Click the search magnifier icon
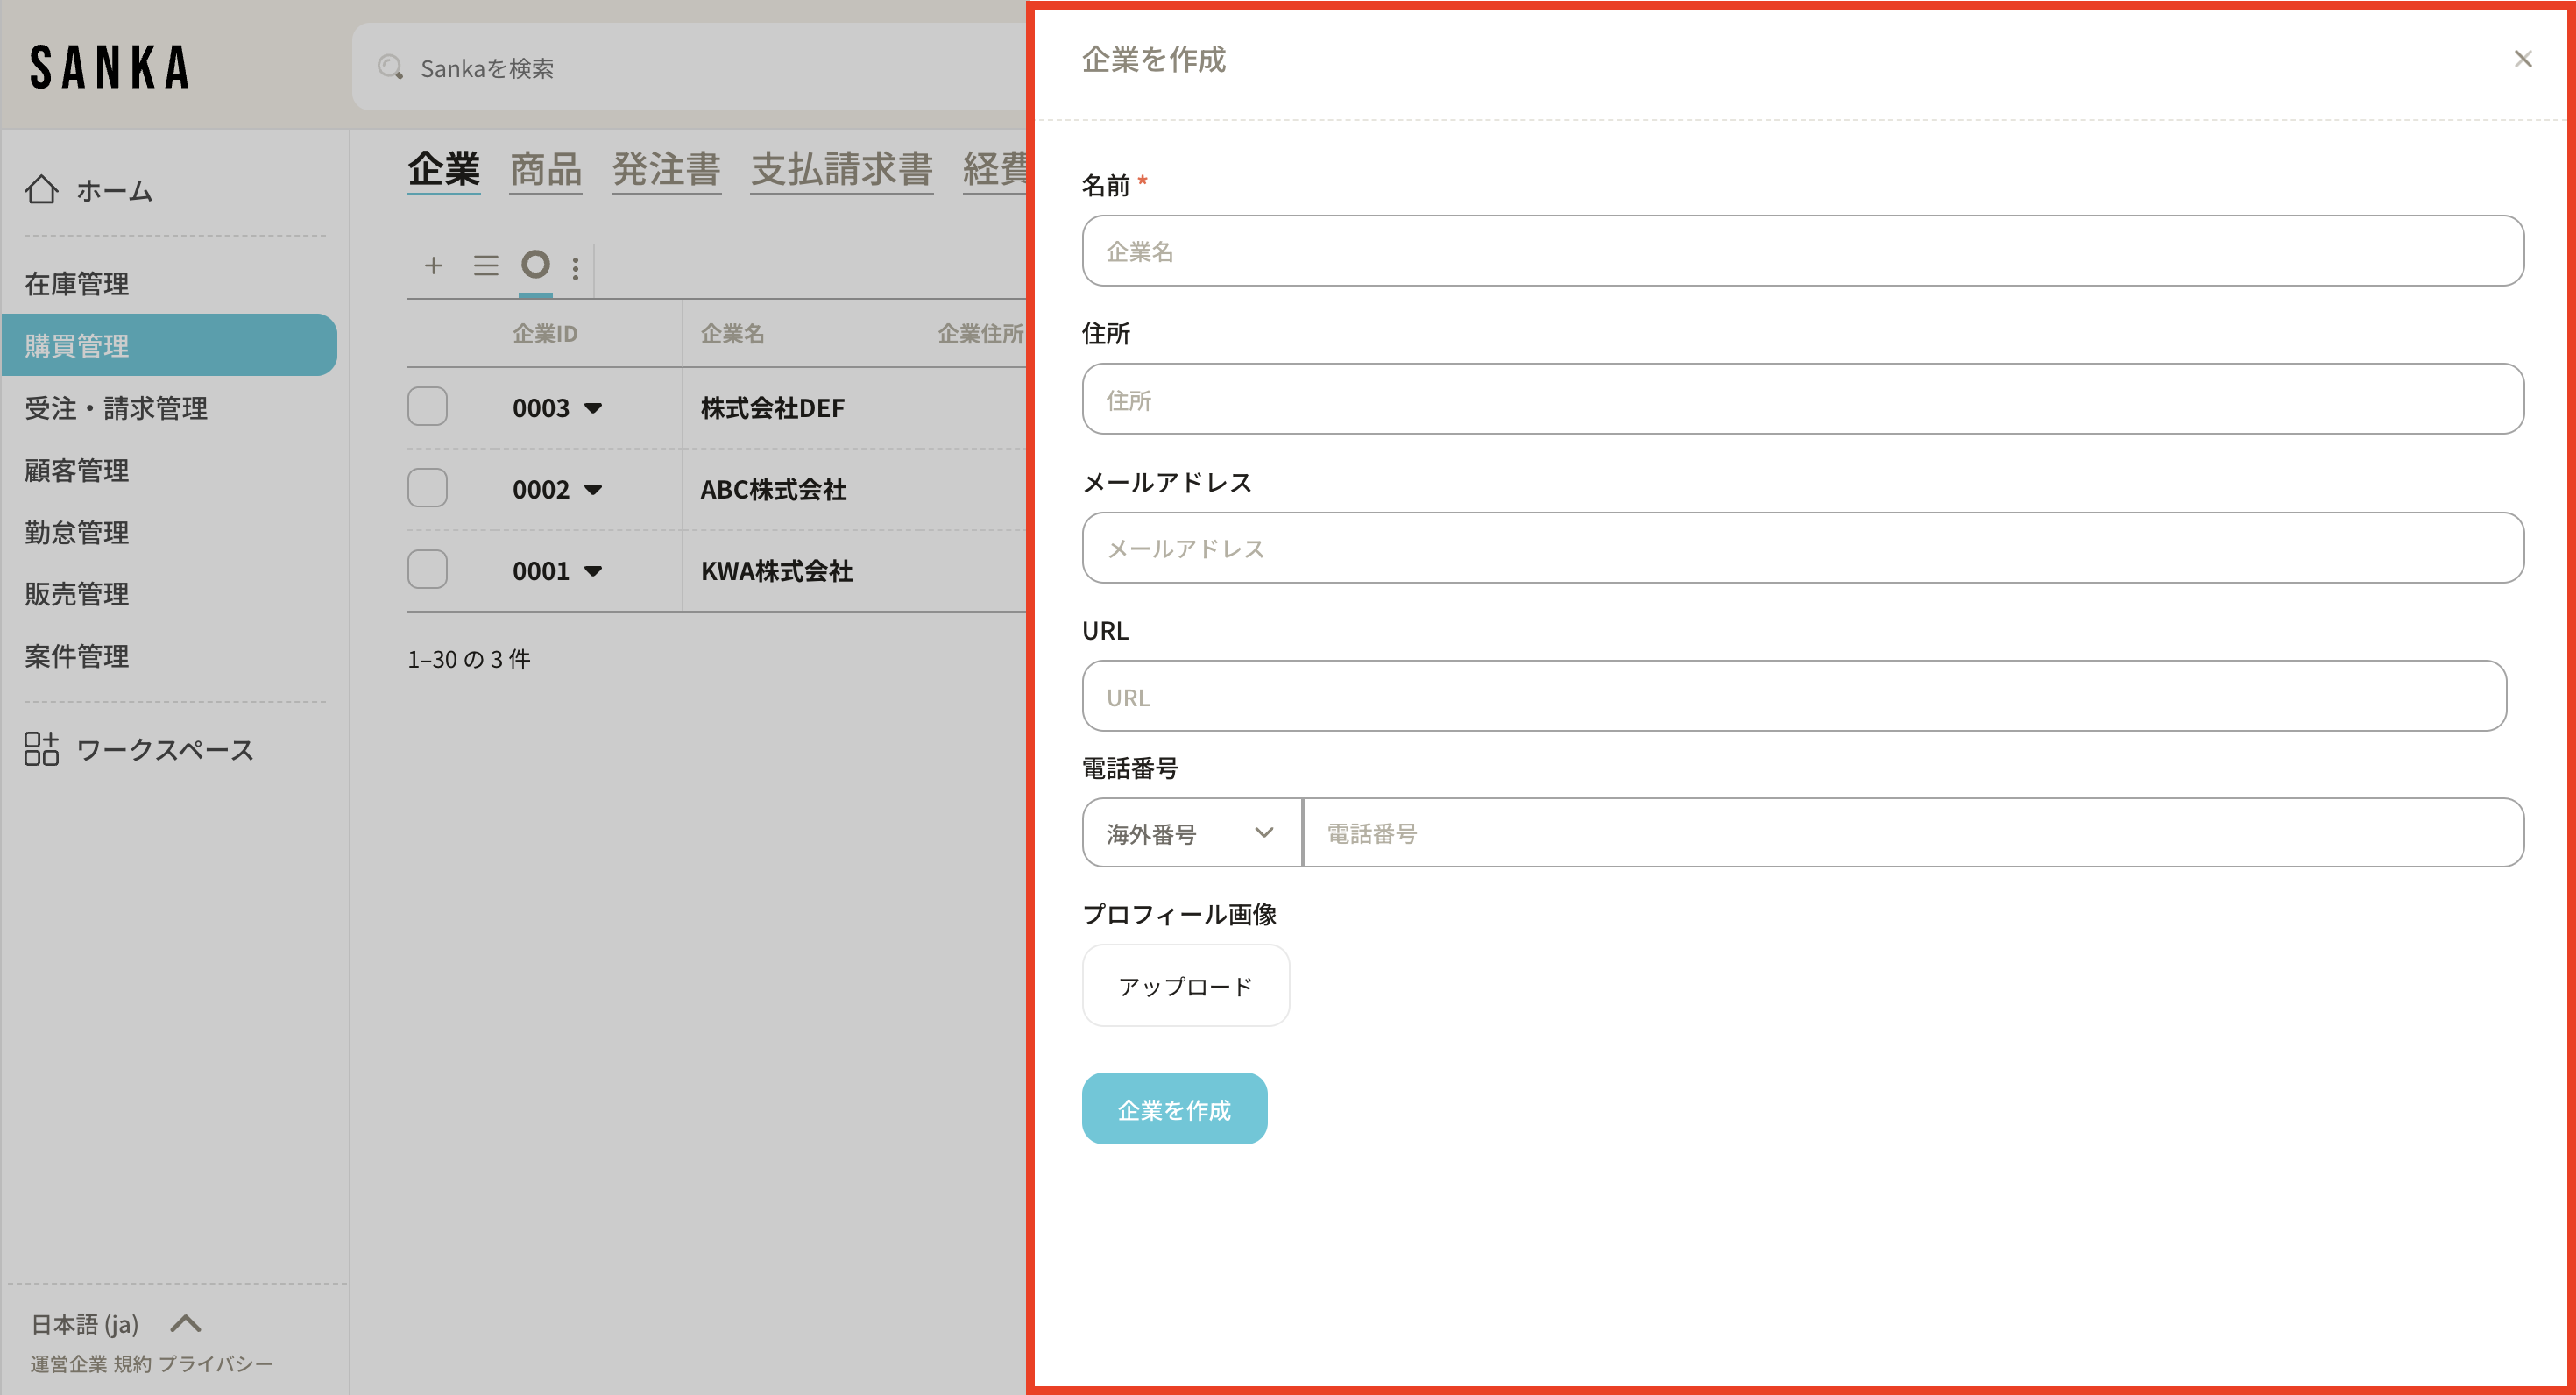Image resolution: width=2576 pixels, height=1395 pixels. [x=390, y=68]
